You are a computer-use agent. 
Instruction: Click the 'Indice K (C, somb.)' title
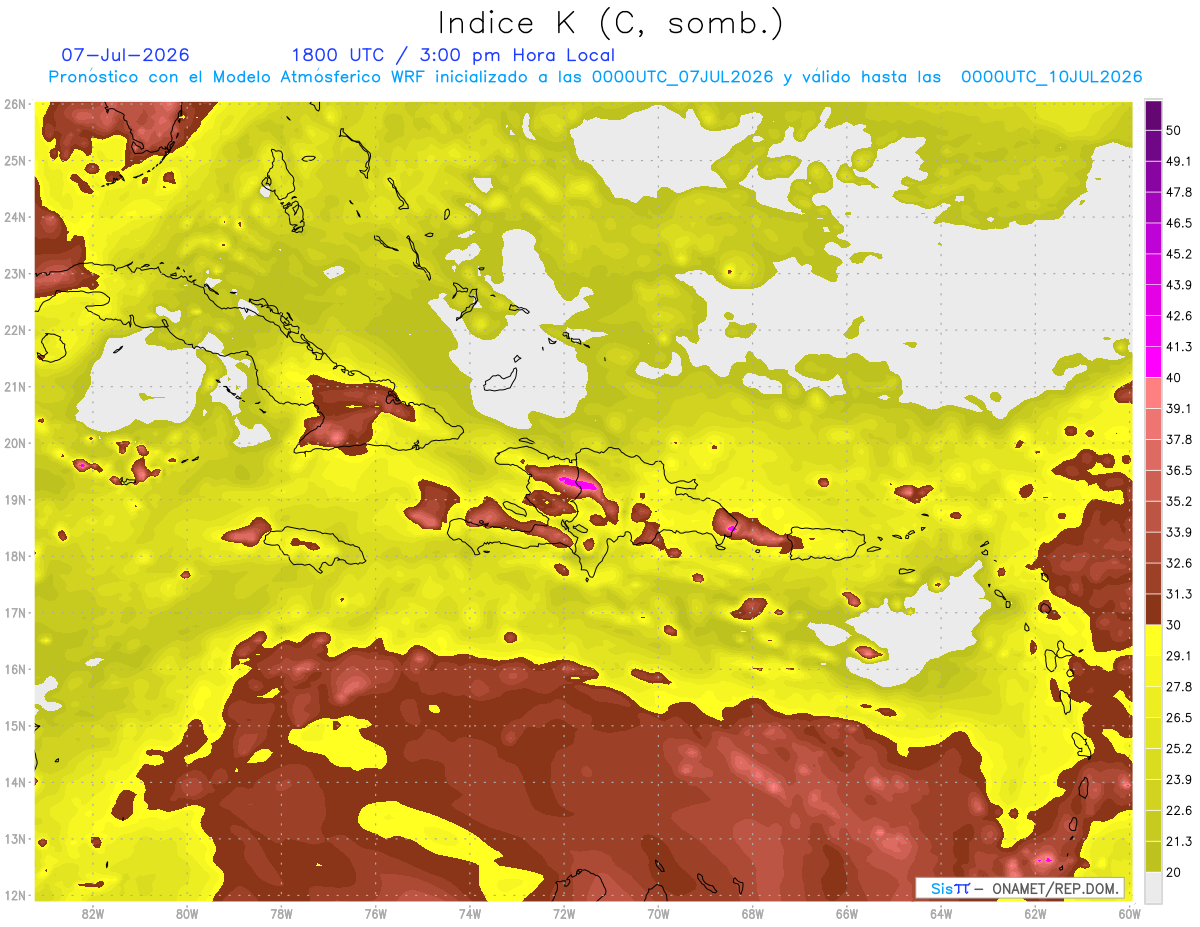click(611, 23)
